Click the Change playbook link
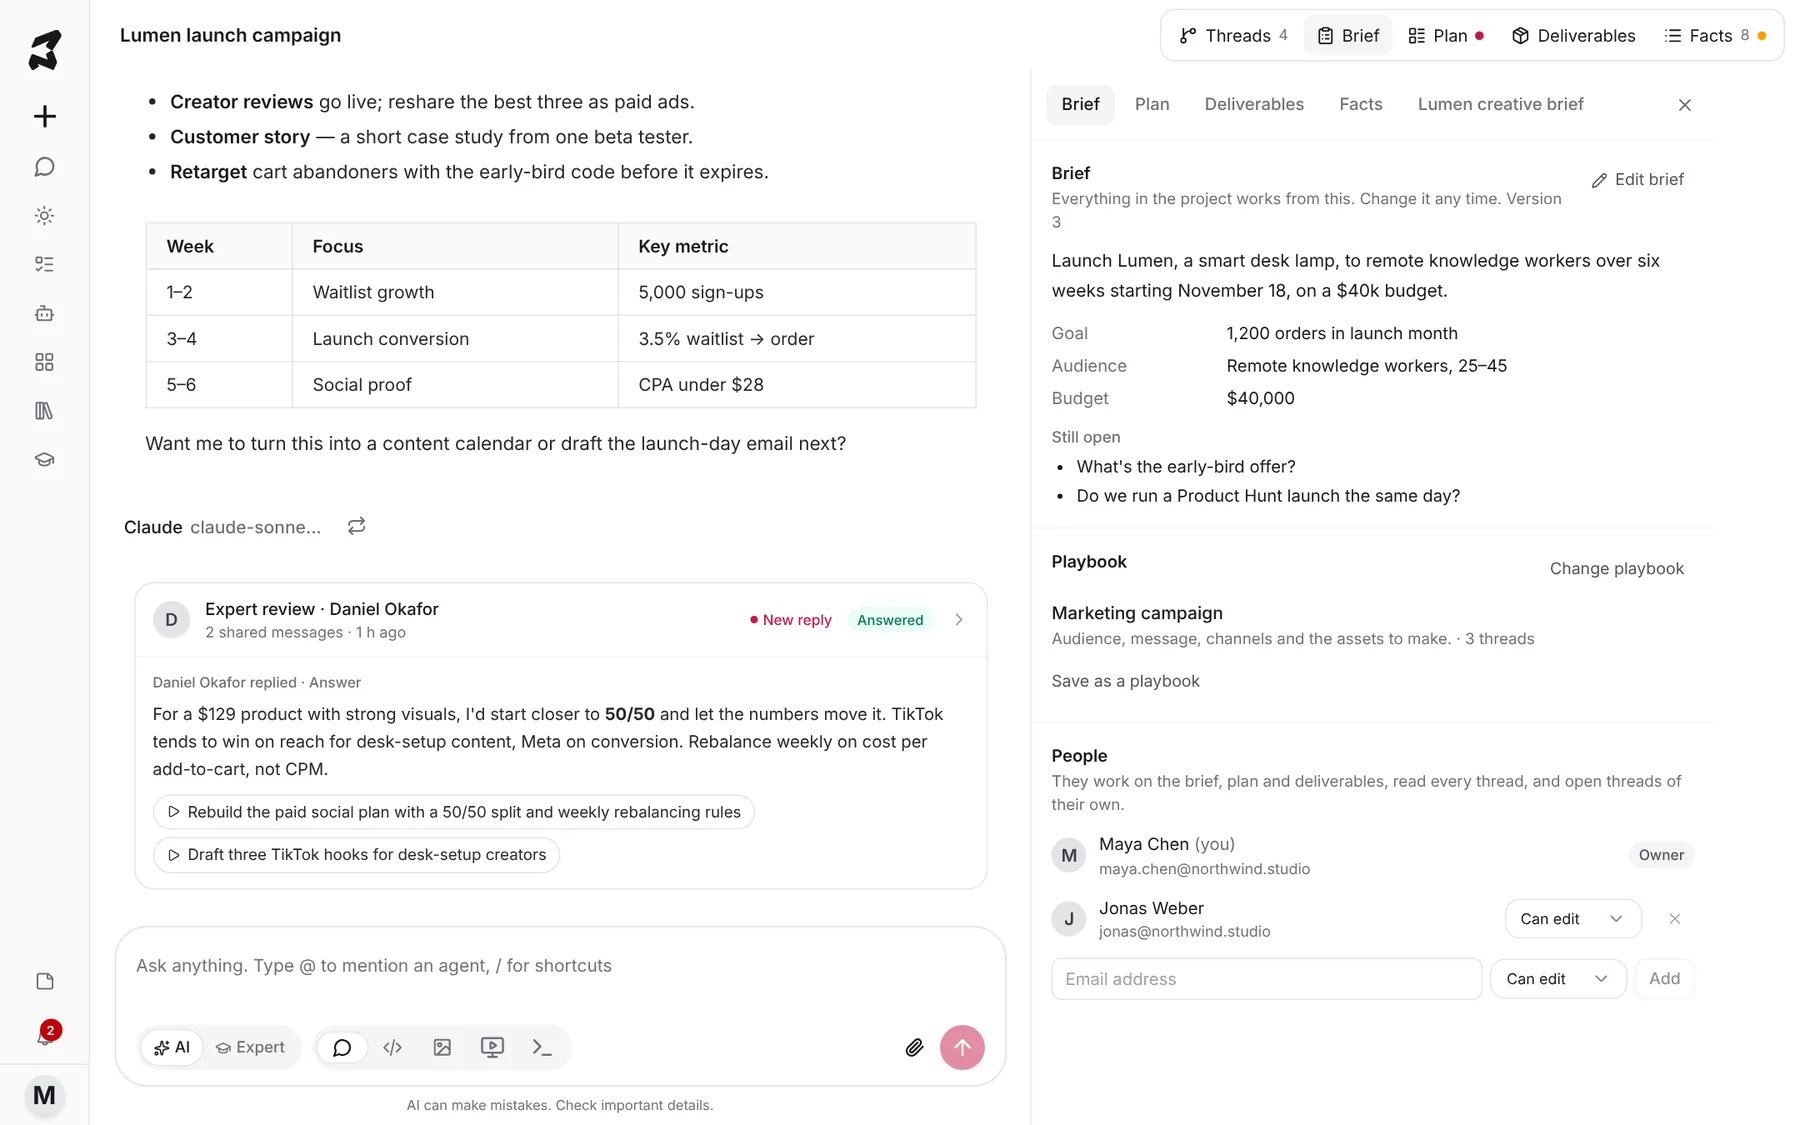1800x1125 pixels. (x=1616, y=568)
